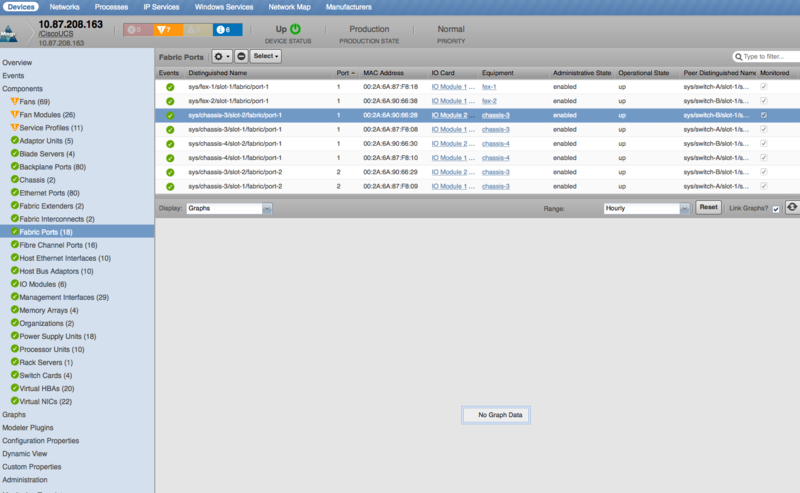Click the Reset button
800x493 pixels.
point(708,207)
